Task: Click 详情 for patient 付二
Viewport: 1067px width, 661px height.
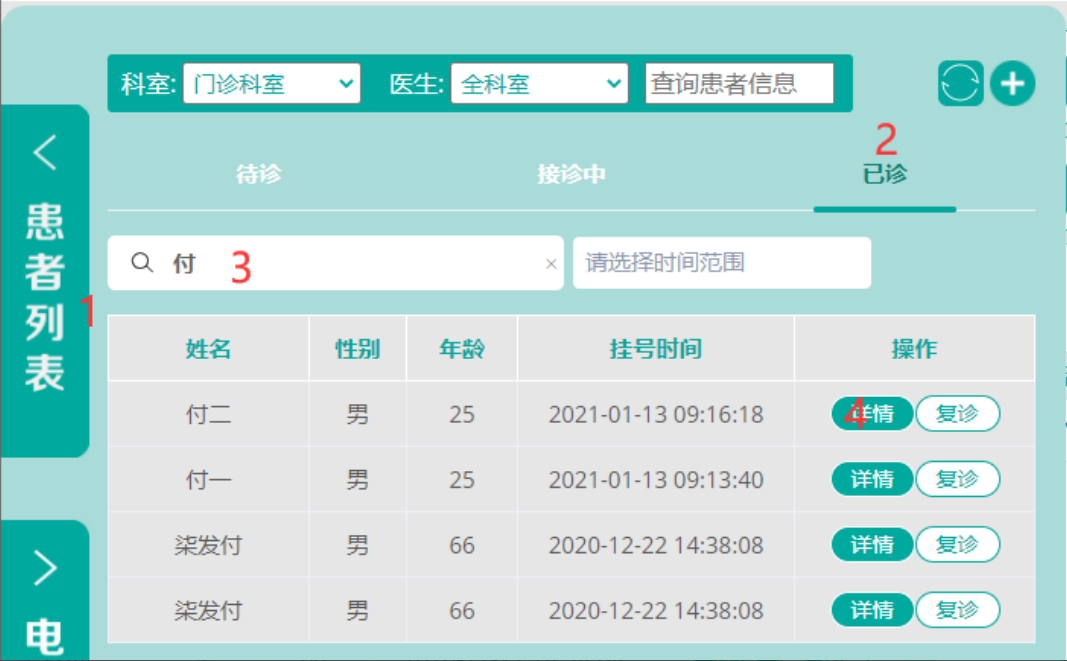Action: 872,413
